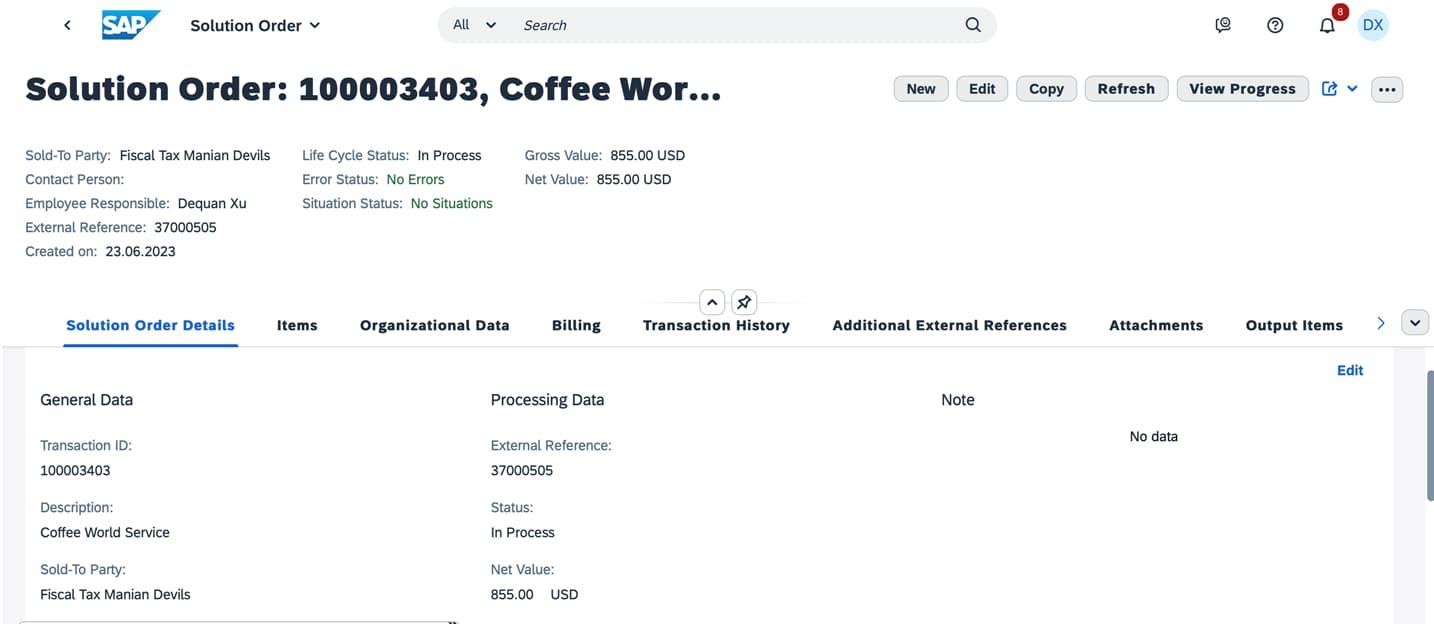Click External Reference 37000505 in header

(x=185, y=227)
